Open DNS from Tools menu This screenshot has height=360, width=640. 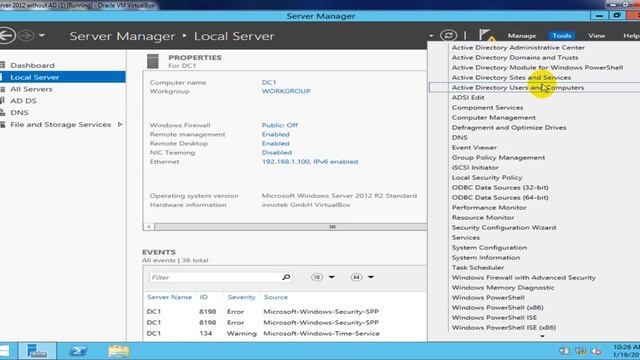point(460,138)
